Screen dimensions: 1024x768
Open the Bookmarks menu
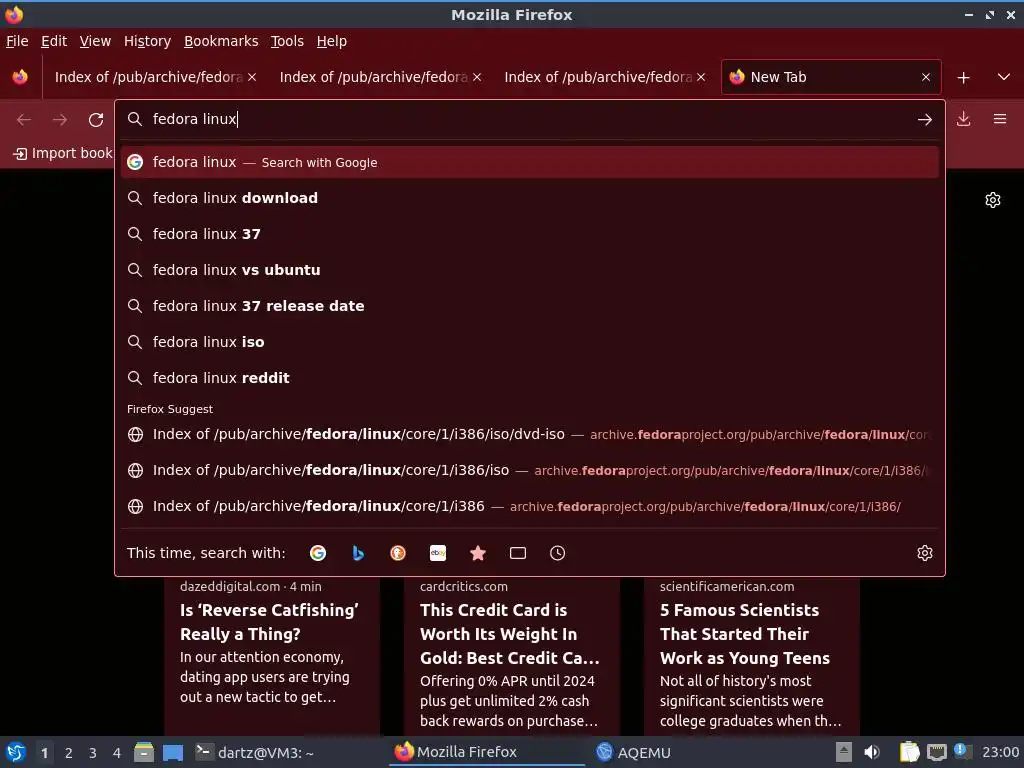point(221,41)
